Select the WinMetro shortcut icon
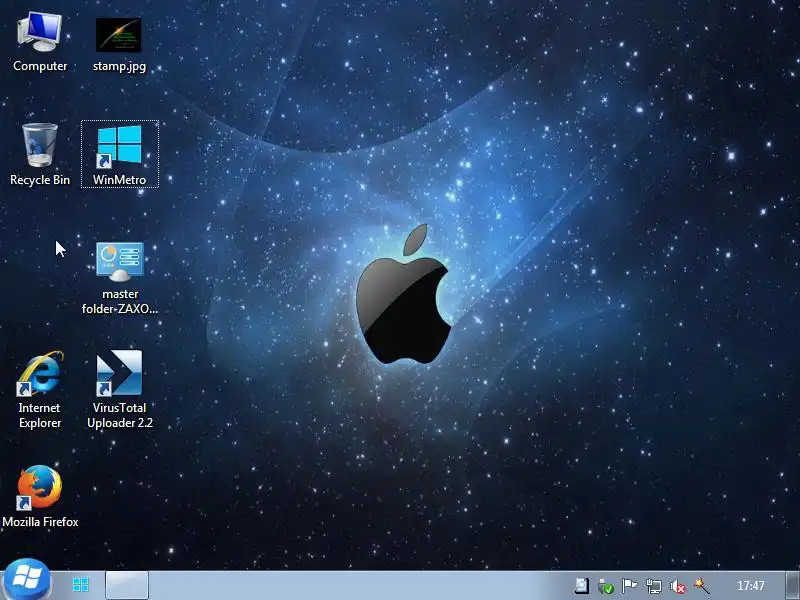Image resolution: width=800 pixels, height=600 pixels. (119, 154)
